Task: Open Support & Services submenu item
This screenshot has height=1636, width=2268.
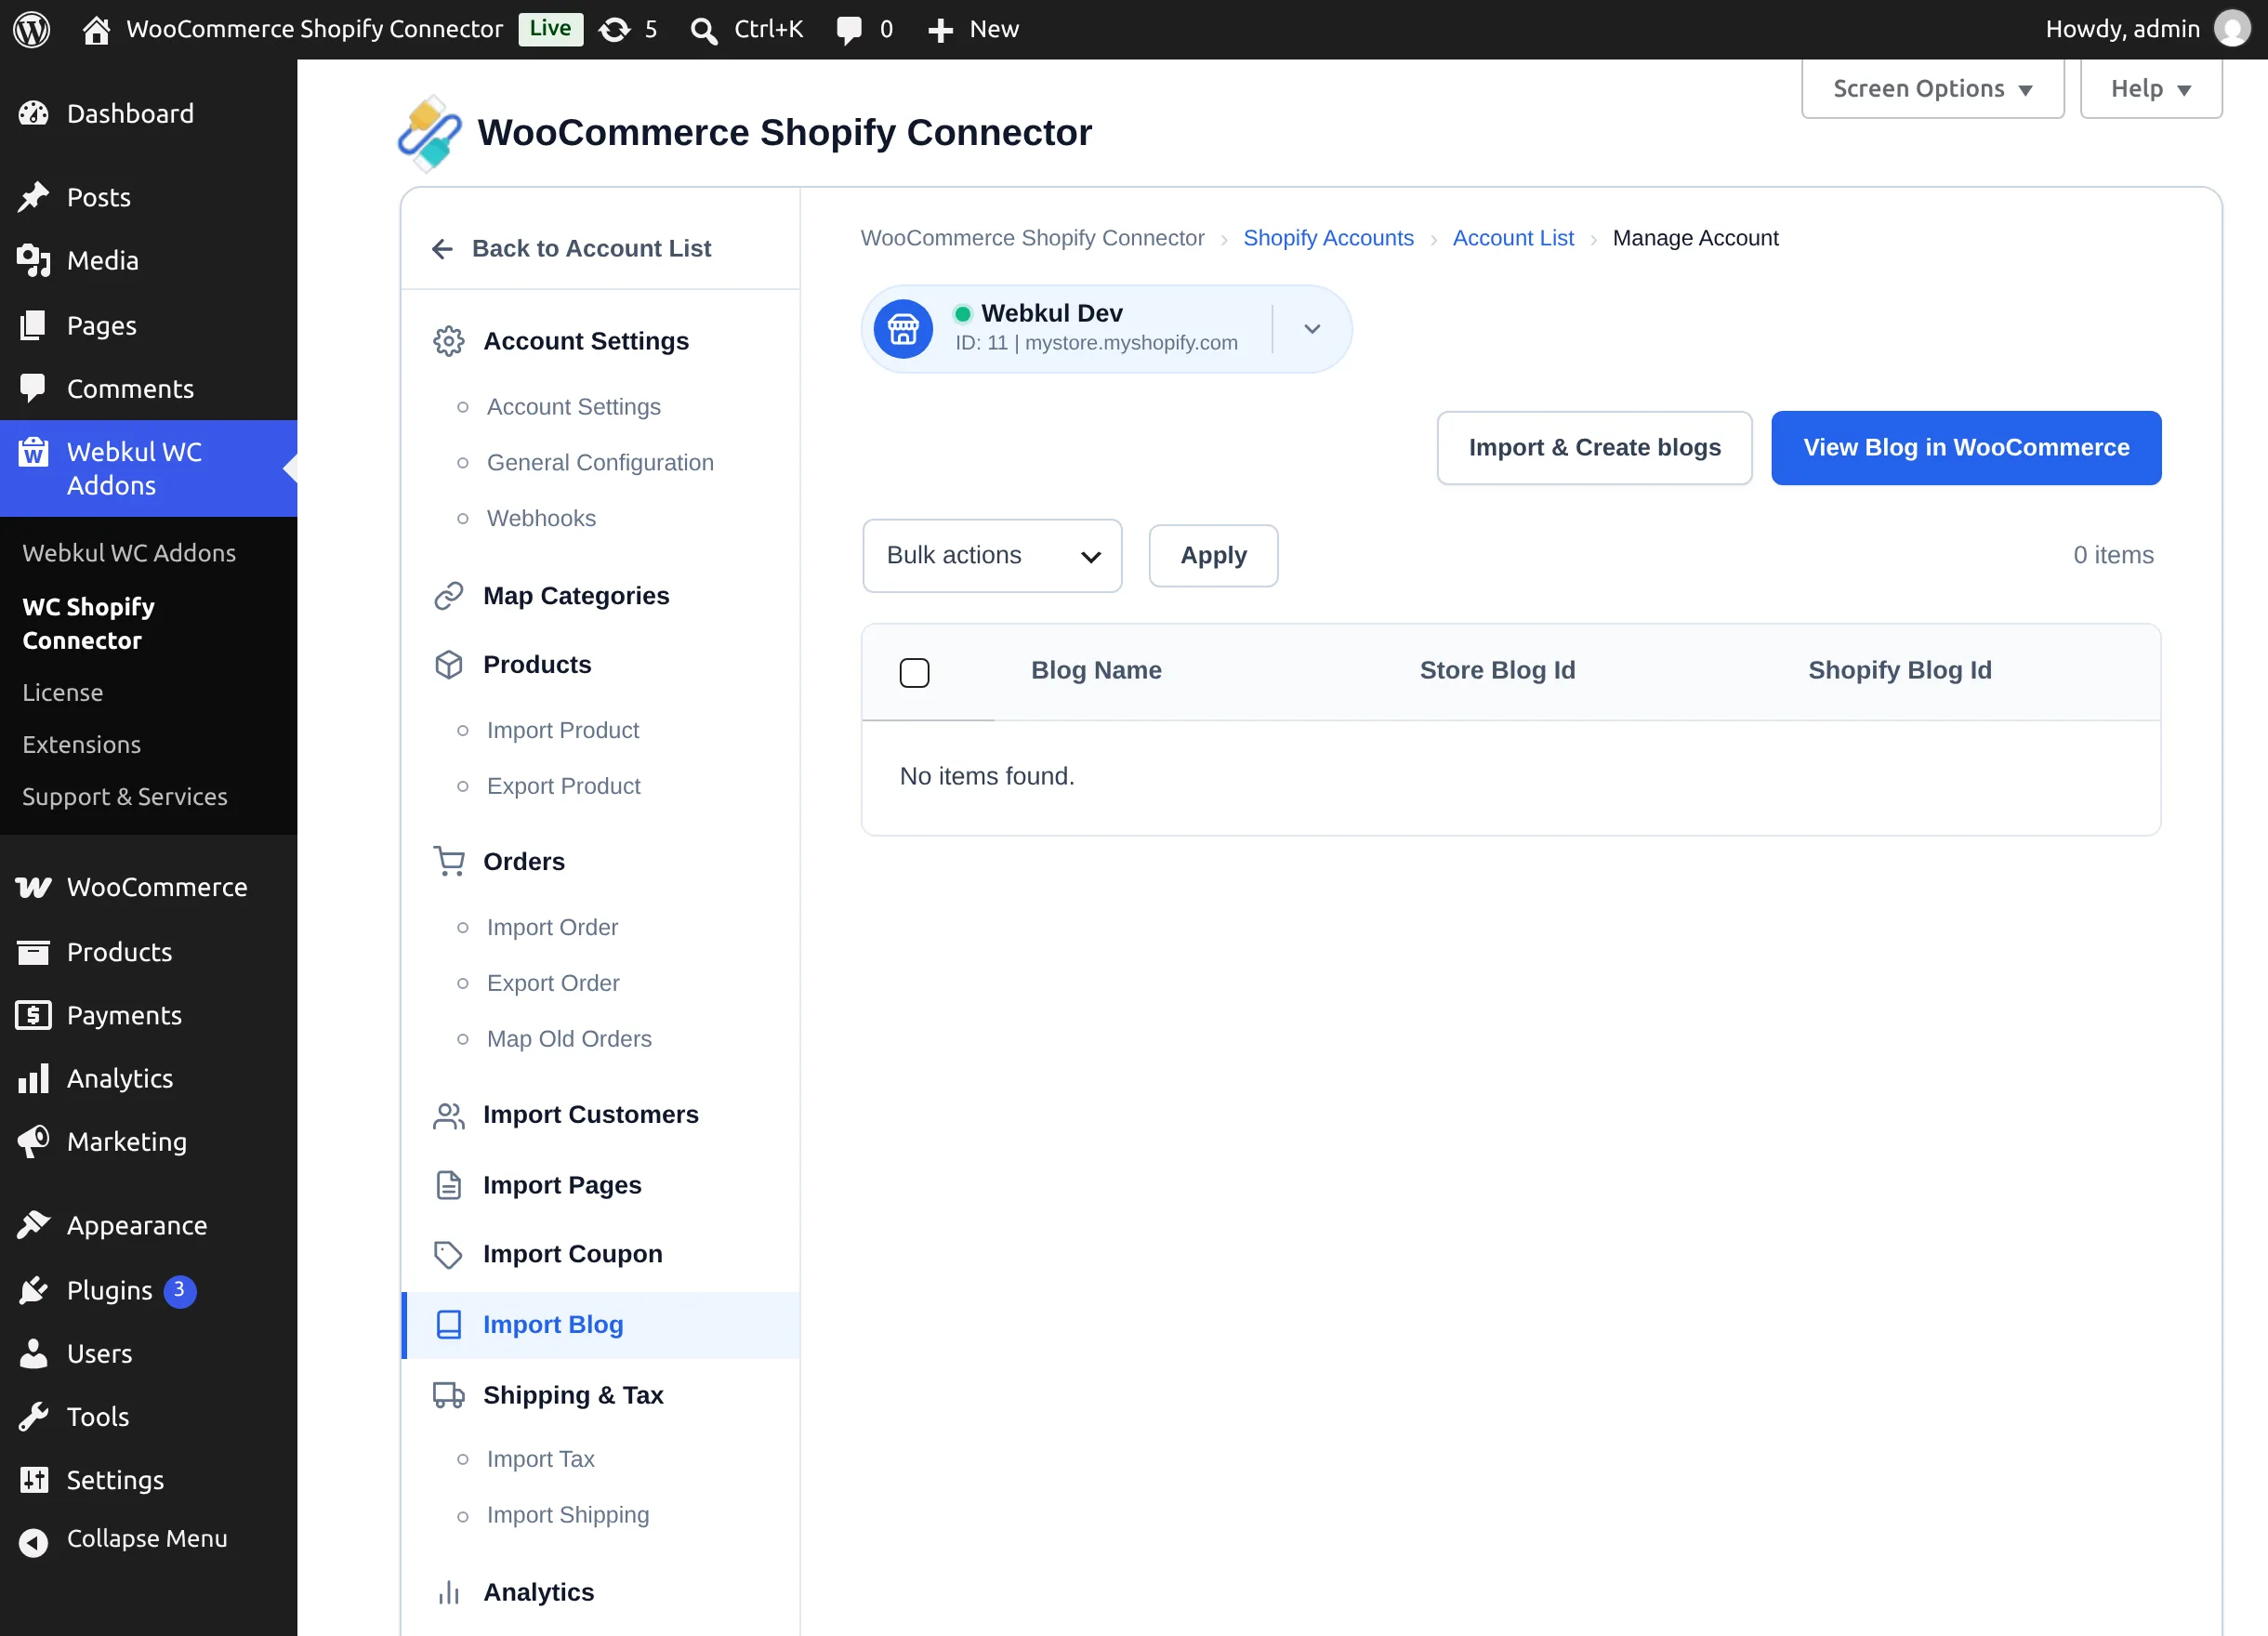Action: [125, 797]
